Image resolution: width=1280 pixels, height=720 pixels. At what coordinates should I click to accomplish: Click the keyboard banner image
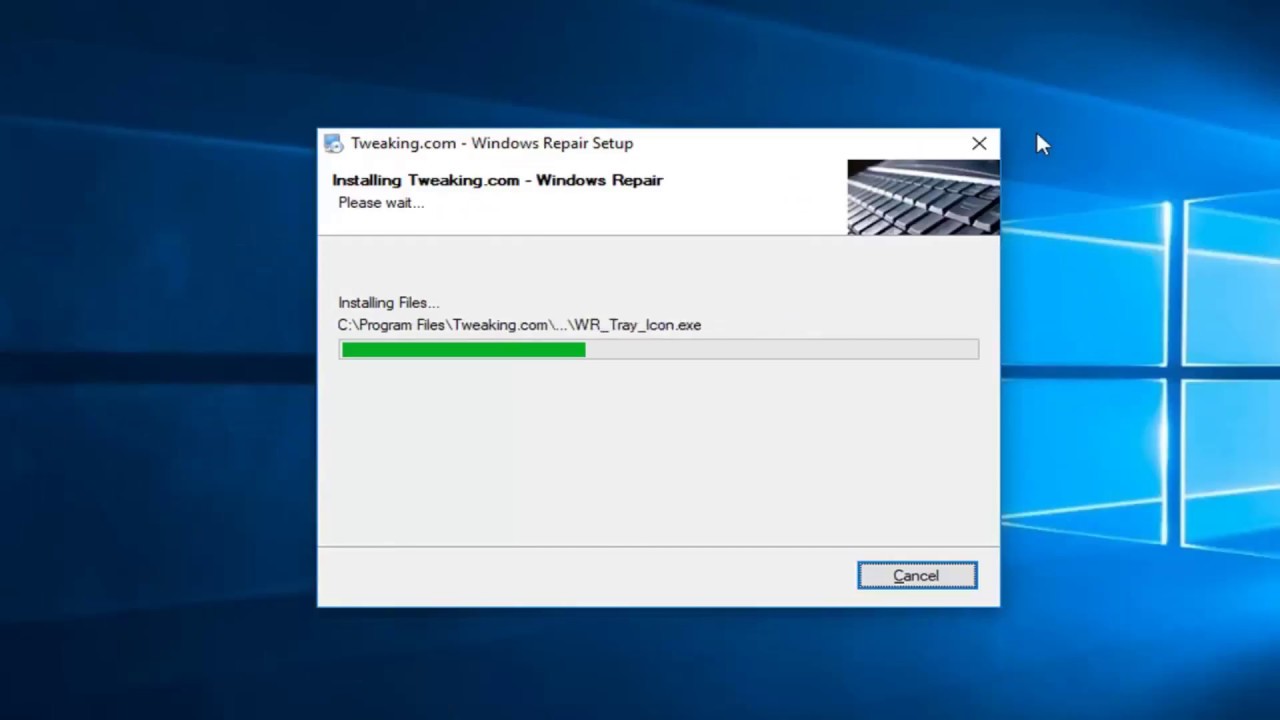pyautogui.click(x=923, y=197)
